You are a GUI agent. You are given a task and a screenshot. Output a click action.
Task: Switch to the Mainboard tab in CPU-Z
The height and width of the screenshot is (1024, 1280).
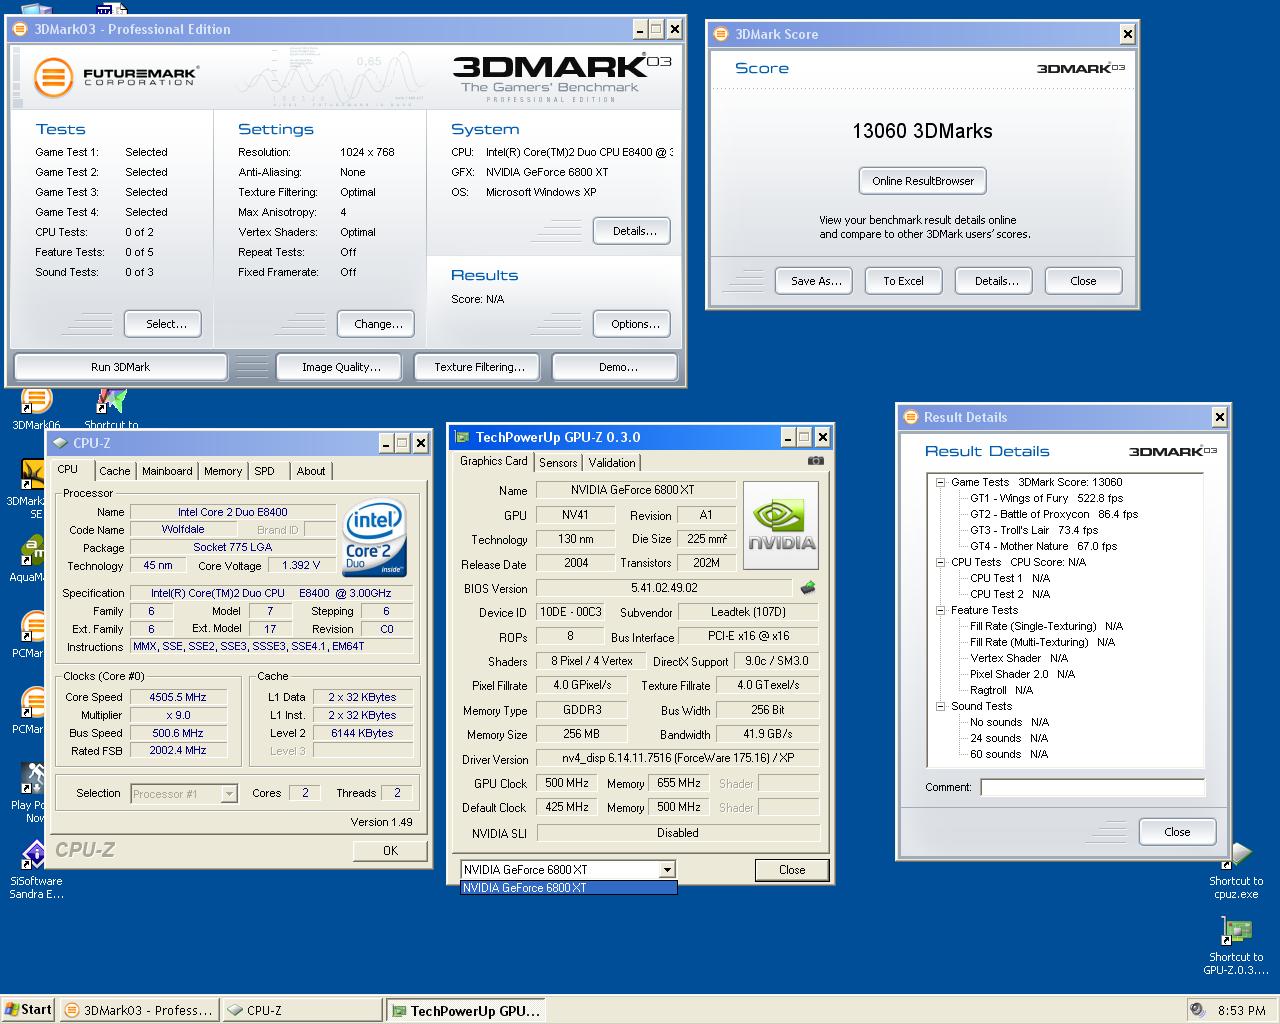click(x=167, y=471)
